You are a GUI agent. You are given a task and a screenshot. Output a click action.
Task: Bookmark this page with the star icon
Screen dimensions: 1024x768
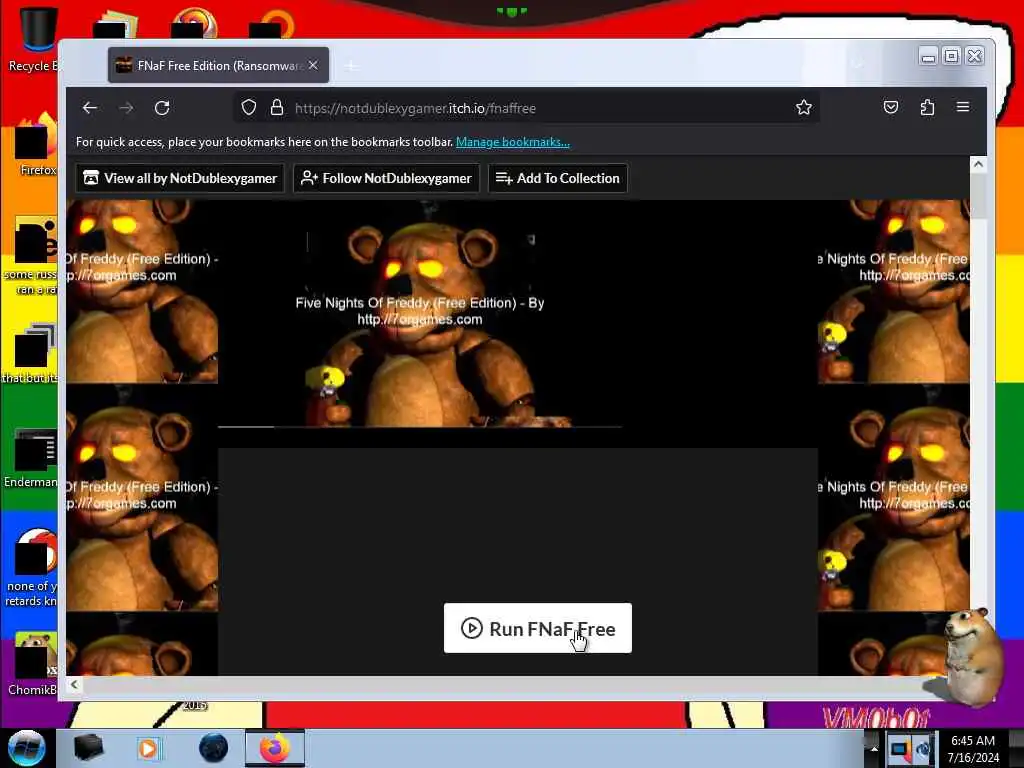(804, 108)
